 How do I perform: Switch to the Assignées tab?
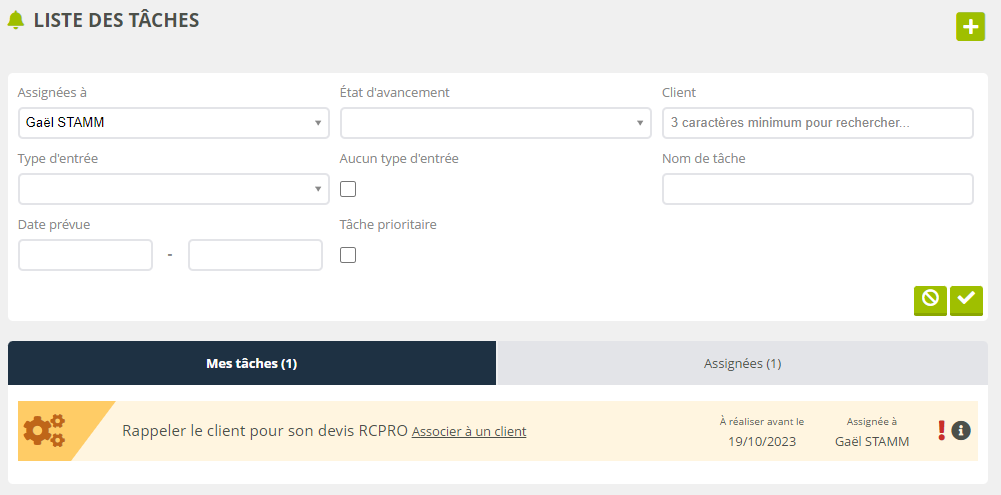(x=742, y=364)
